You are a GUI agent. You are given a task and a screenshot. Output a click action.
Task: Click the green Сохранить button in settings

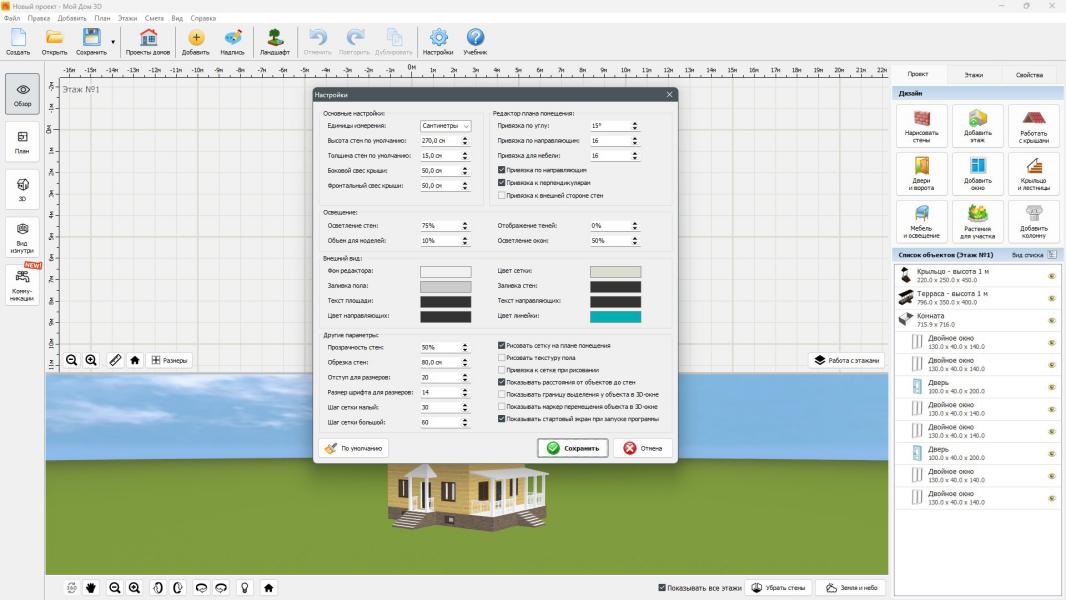[x=573, y=448]
